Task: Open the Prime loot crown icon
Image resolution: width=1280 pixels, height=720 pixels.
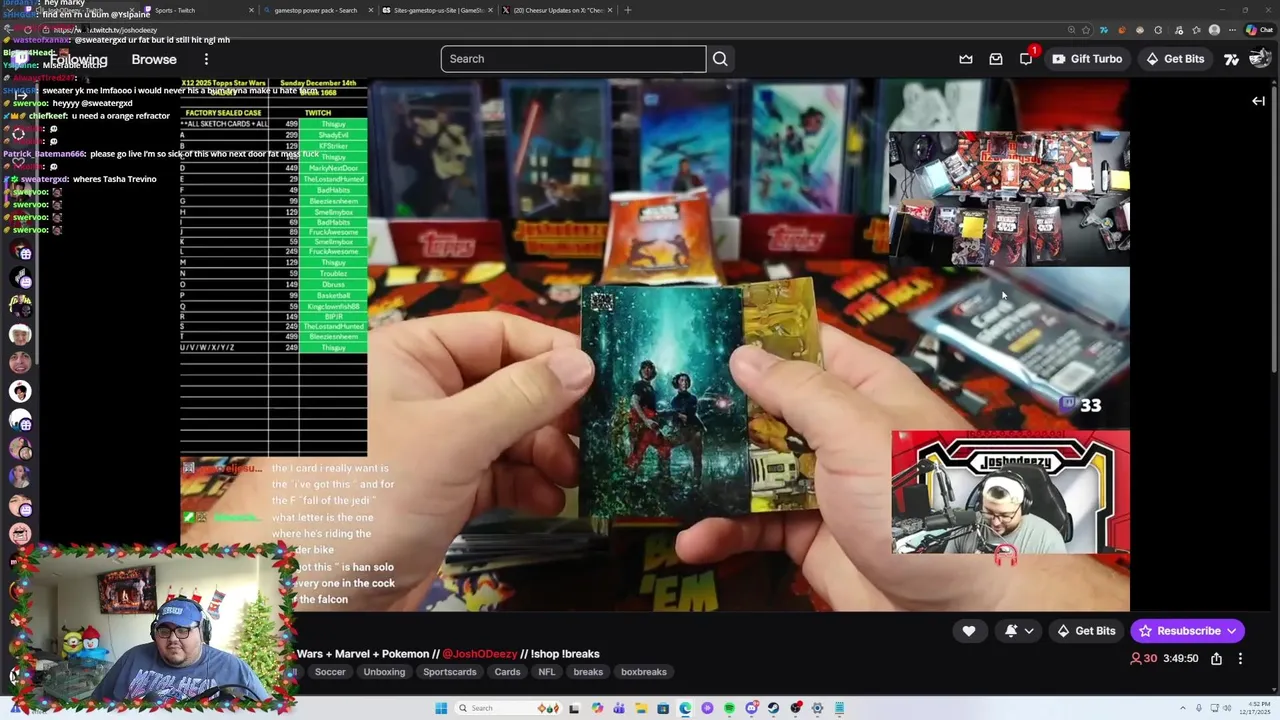Action: click(966, 59)
